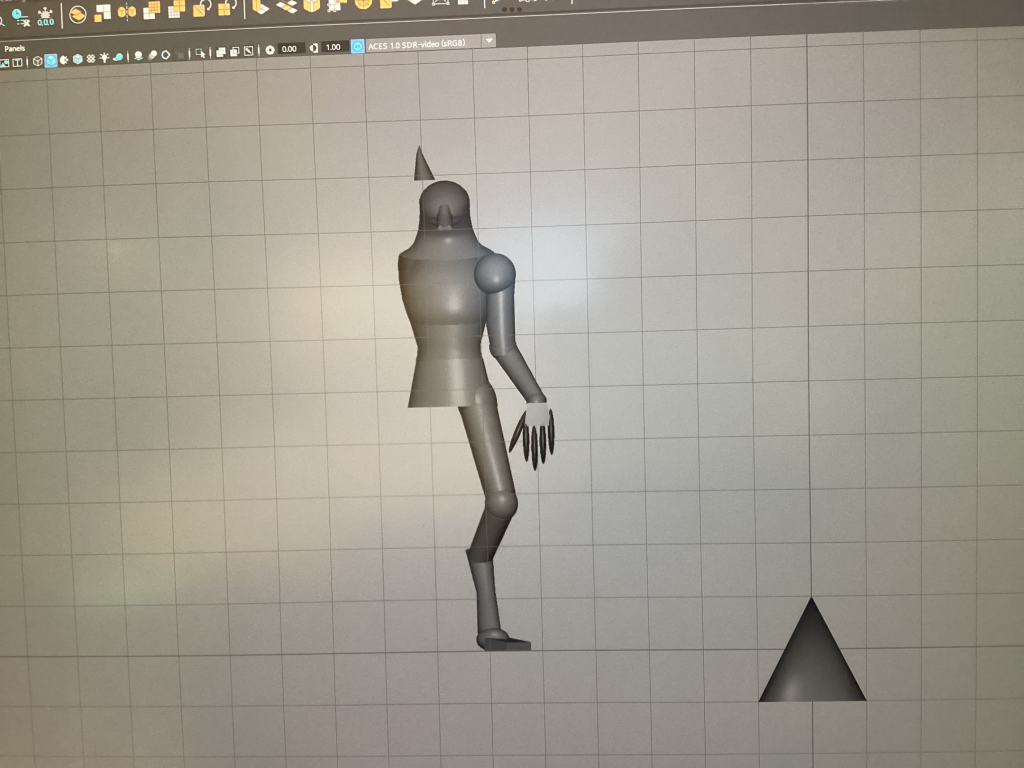Click the three-dot shelf handle

511,10
